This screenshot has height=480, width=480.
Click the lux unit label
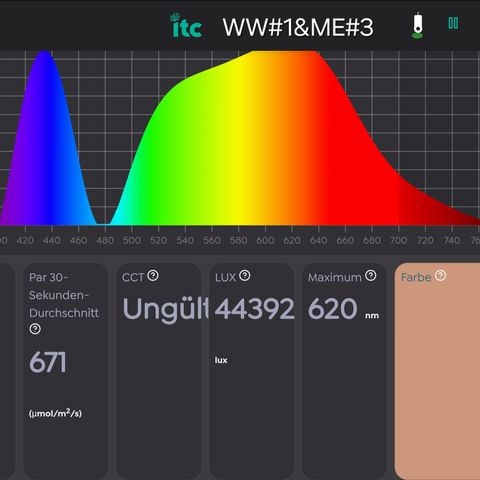click(221, 360)
